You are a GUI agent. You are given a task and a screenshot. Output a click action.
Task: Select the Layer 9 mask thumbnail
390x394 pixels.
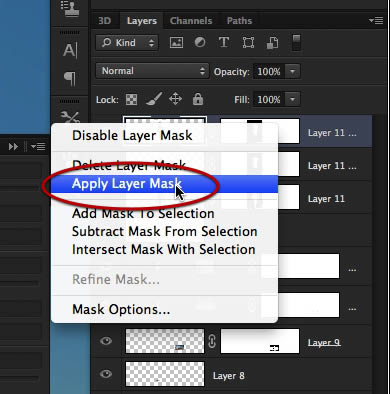(260, 341)
